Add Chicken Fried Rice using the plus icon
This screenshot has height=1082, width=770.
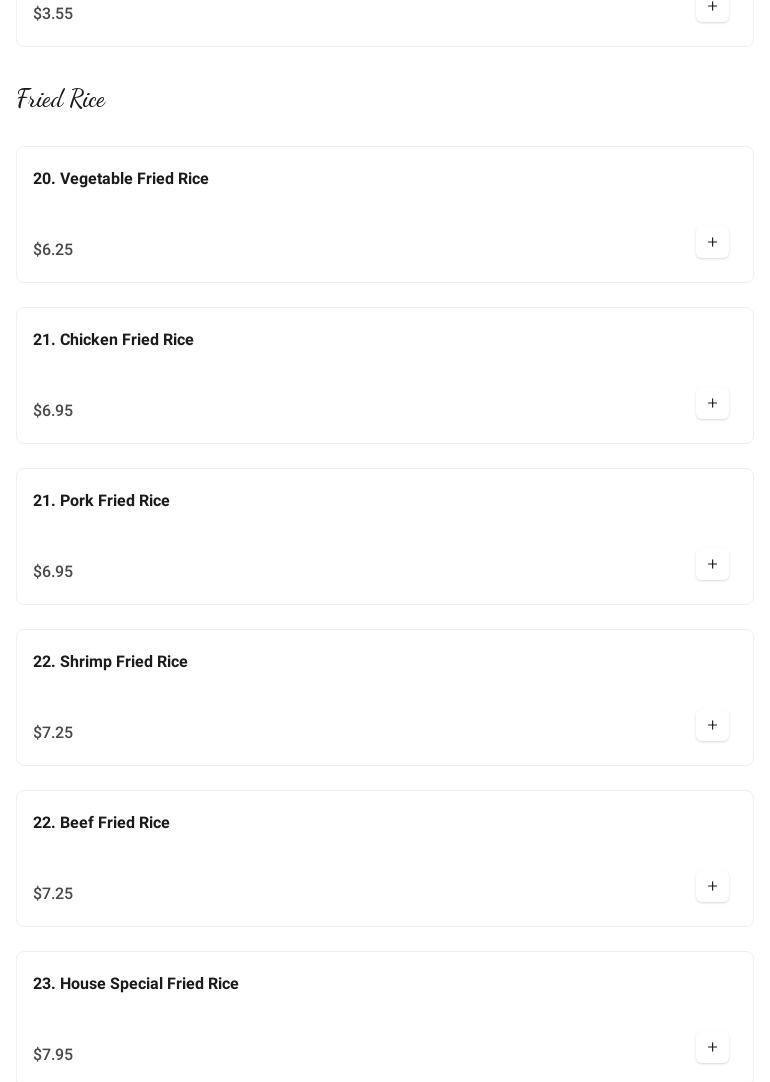click(712, 403)
